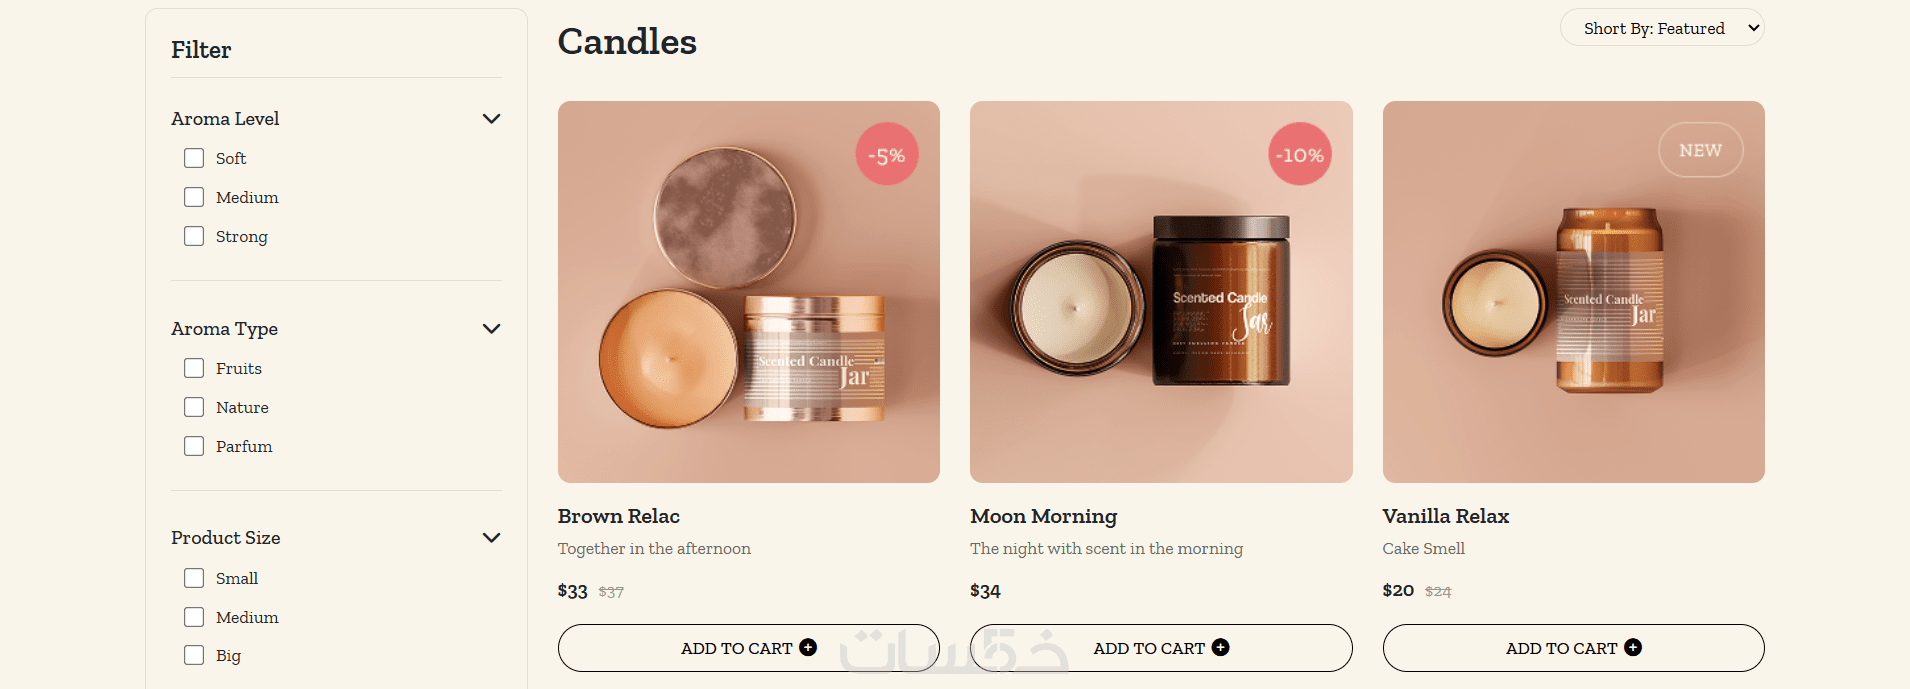Toggle the Big product size checkbox

194,655
